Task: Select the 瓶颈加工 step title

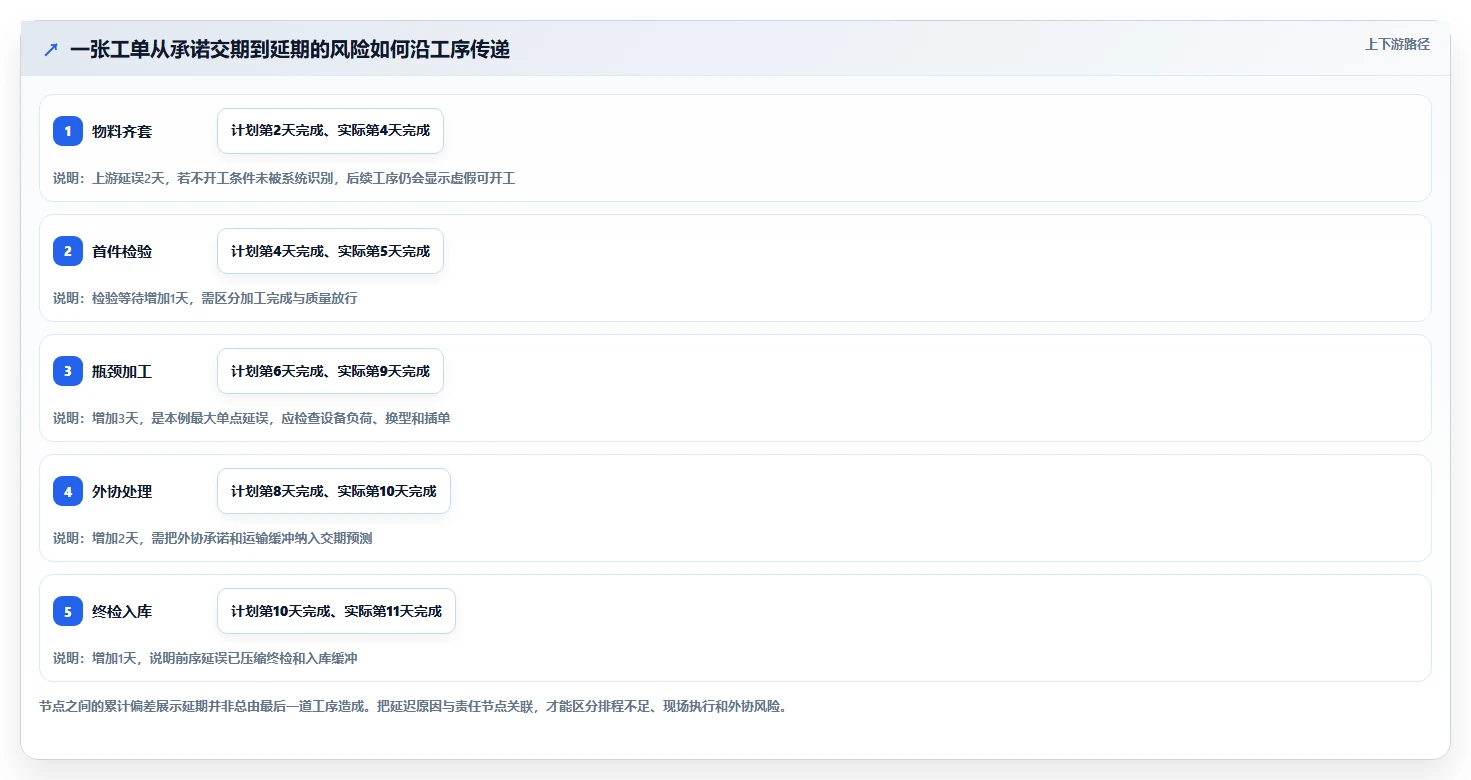Action: click(x=122, y=371)
